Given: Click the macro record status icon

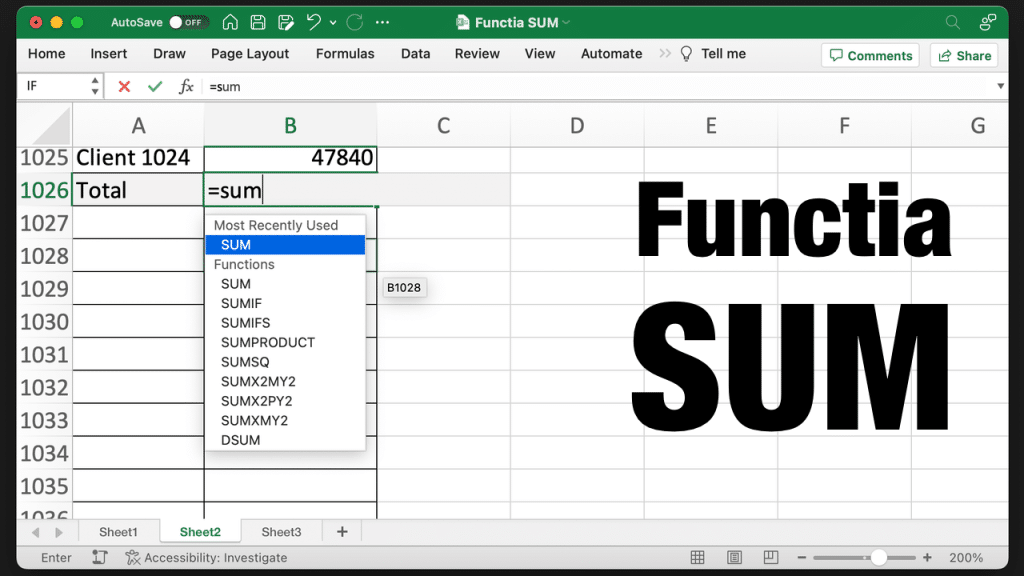Looking at the screenshot, I should [100, 557].
